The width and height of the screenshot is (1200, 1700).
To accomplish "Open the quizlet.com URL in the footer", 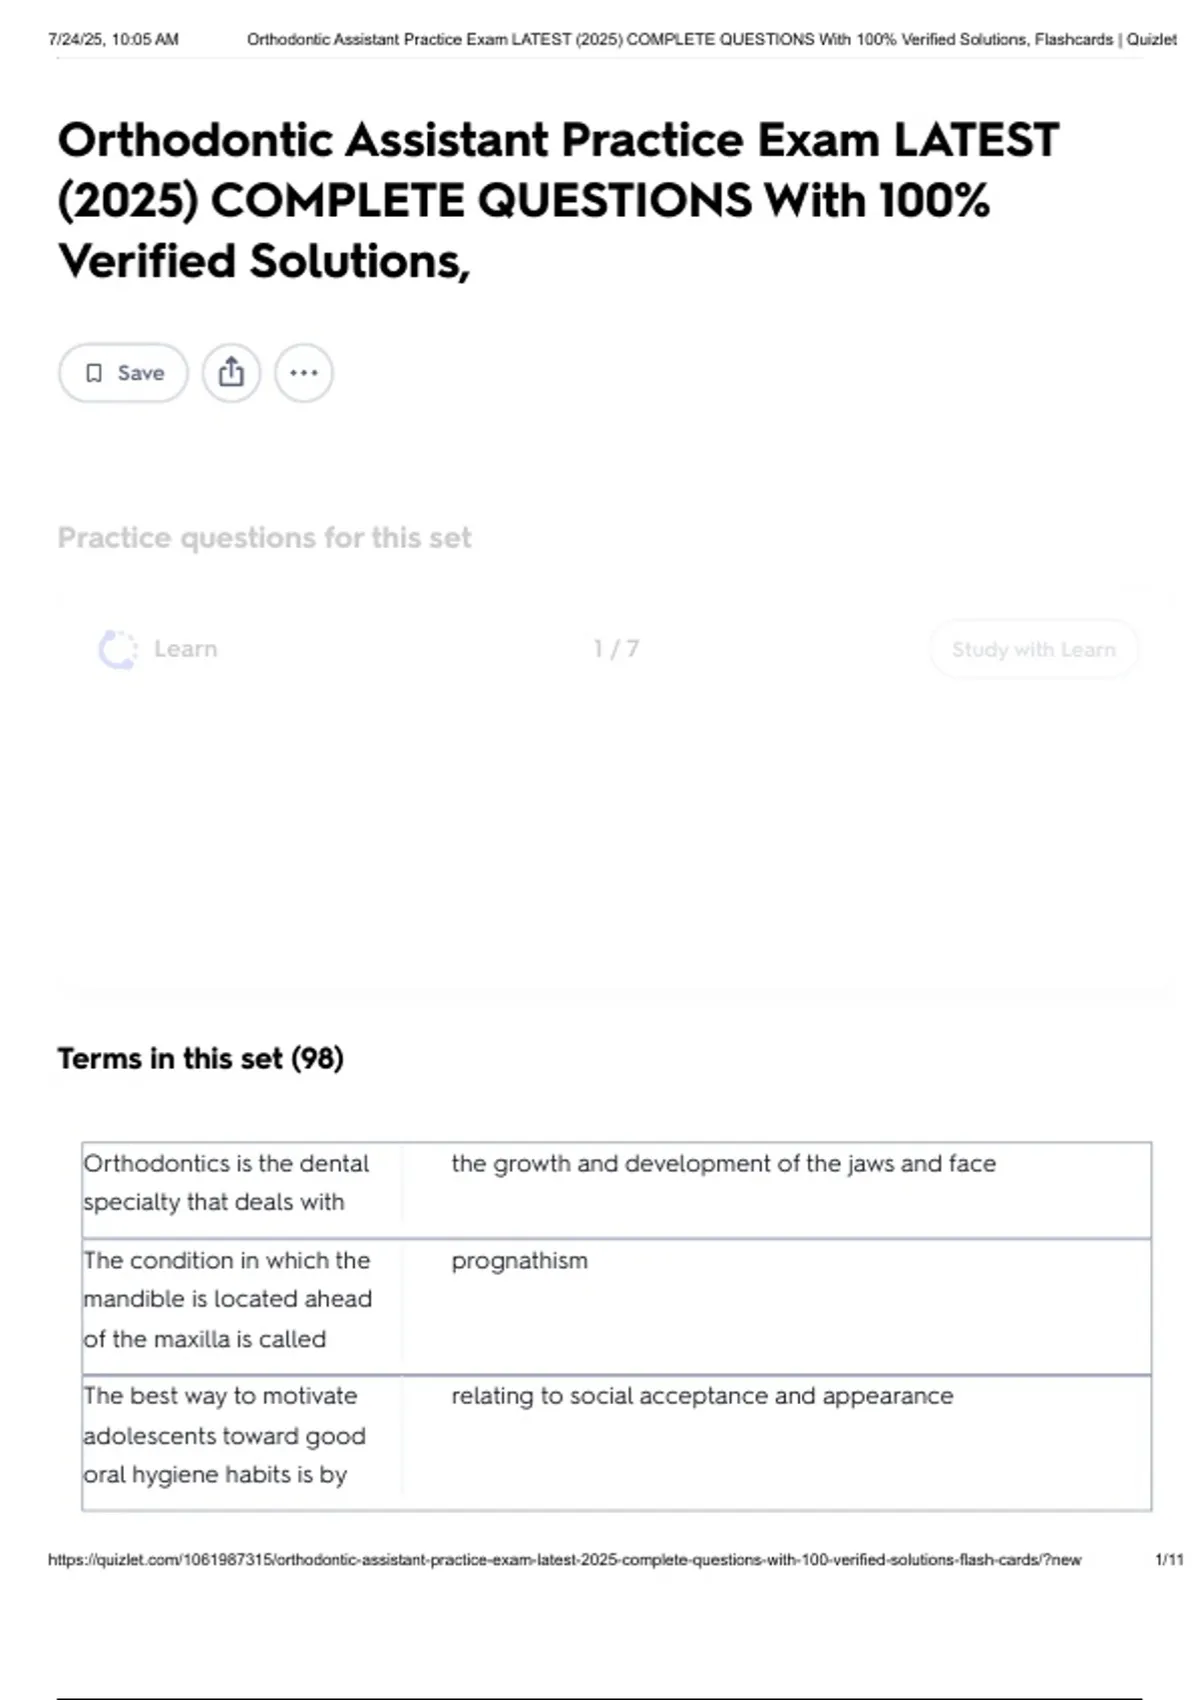I will (564, 1560).
